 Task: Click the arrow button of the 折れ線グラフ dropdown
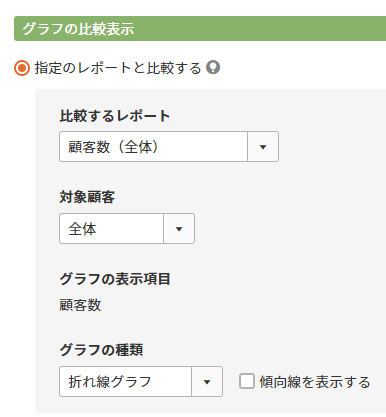coord(207,381)
